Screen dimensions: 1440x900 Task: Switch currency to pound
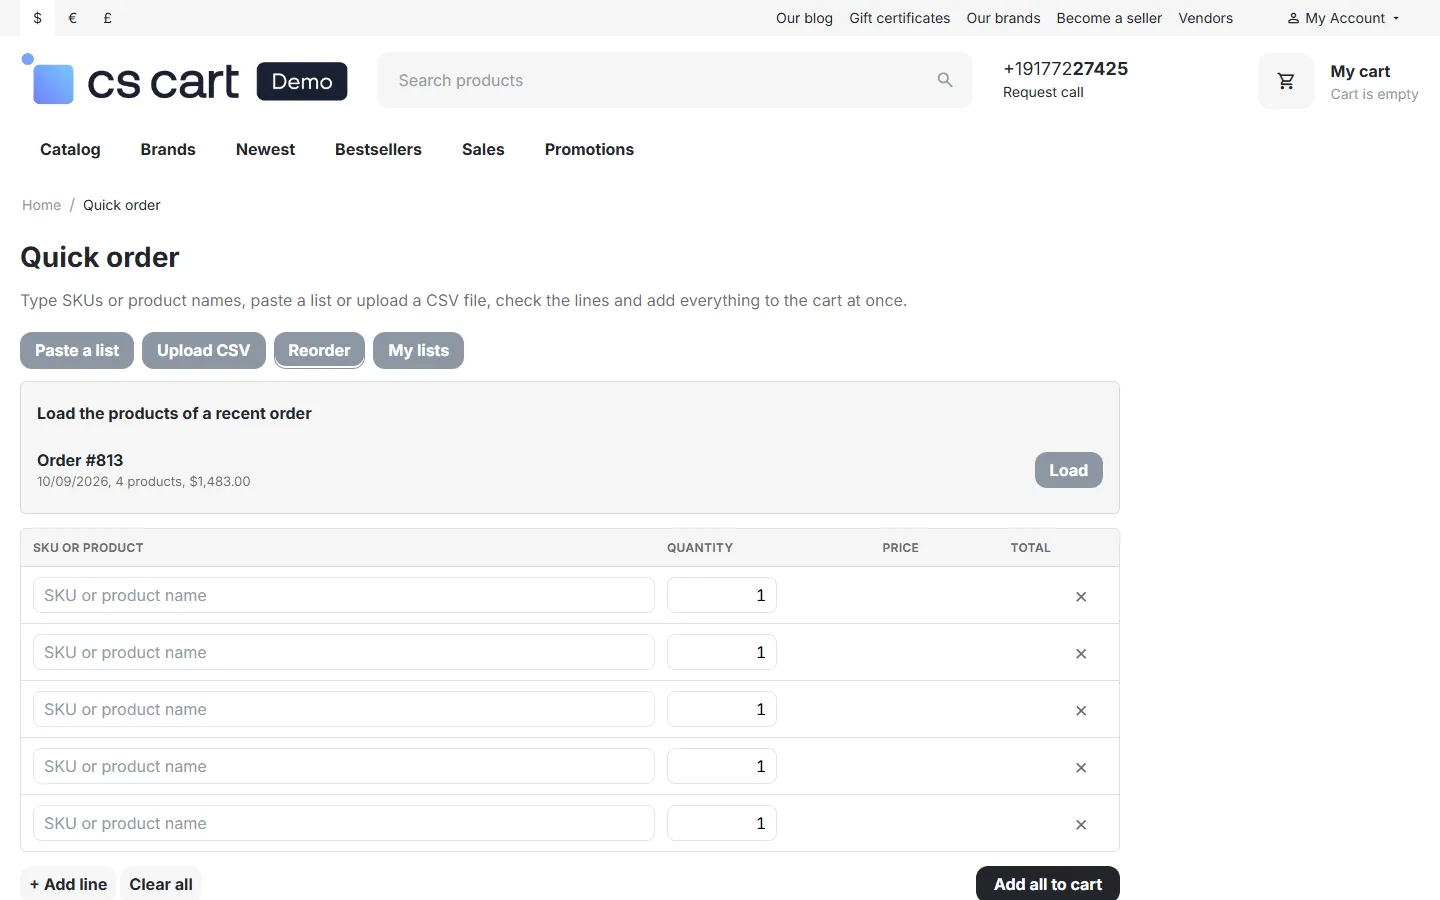[x=107, y=18]
